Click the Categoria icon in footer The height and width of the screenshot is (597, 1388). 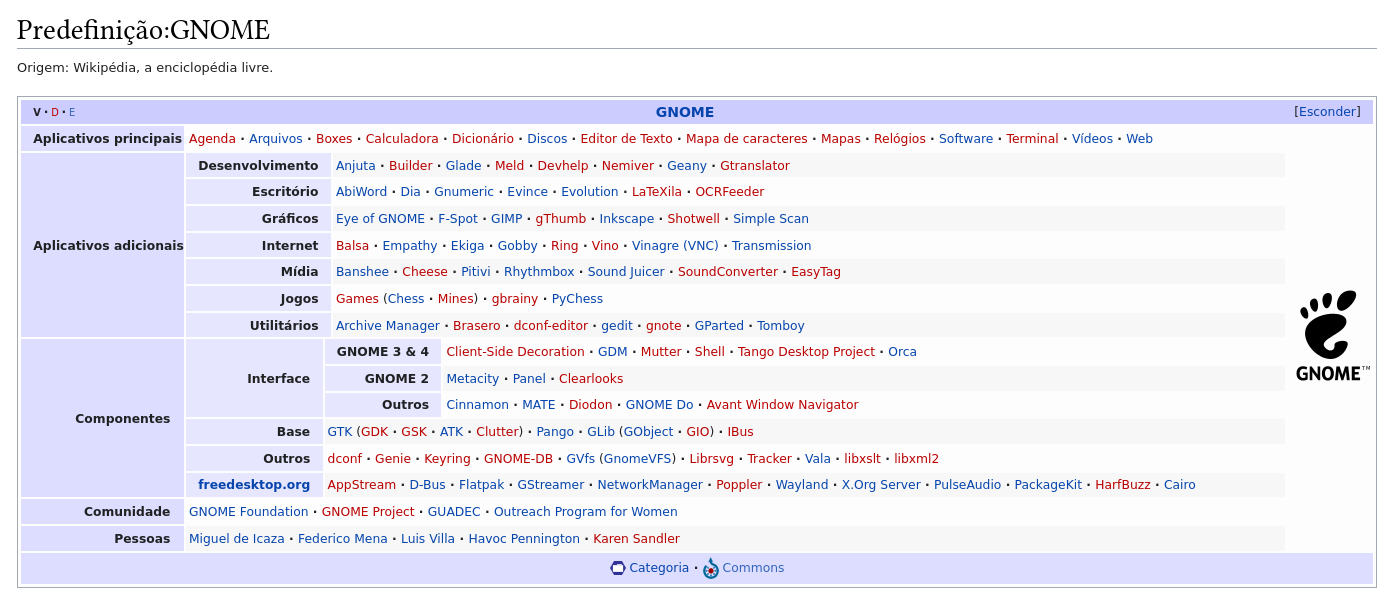(x=617, y=568)
